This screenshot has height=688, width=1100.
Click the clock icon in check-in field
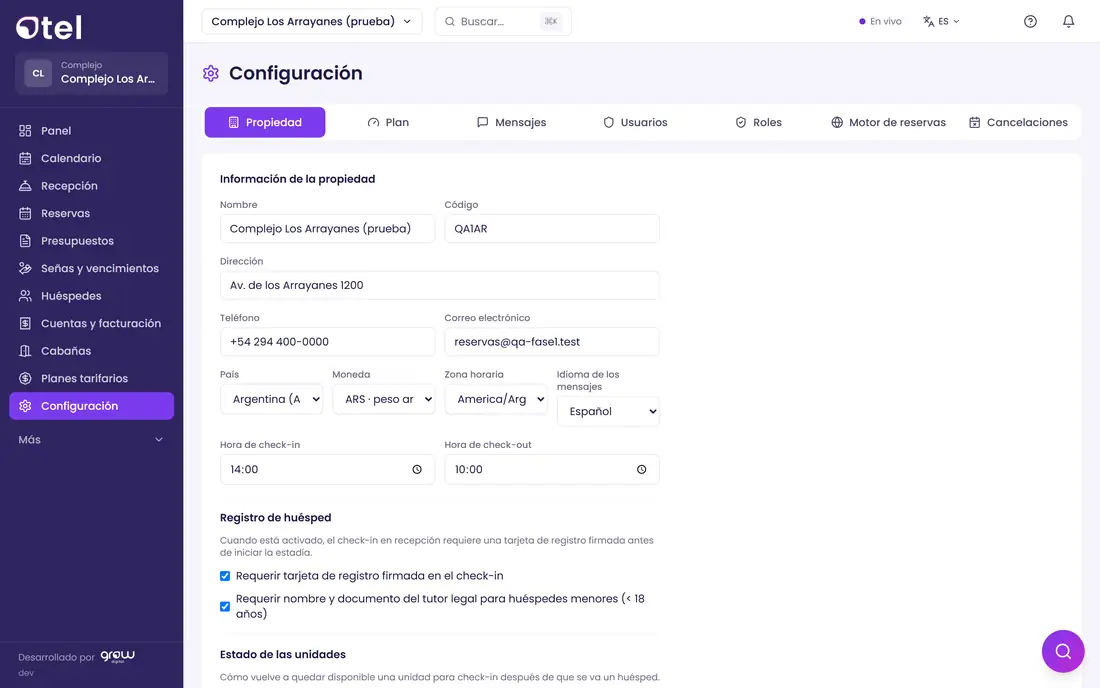(x=417, y=469)
